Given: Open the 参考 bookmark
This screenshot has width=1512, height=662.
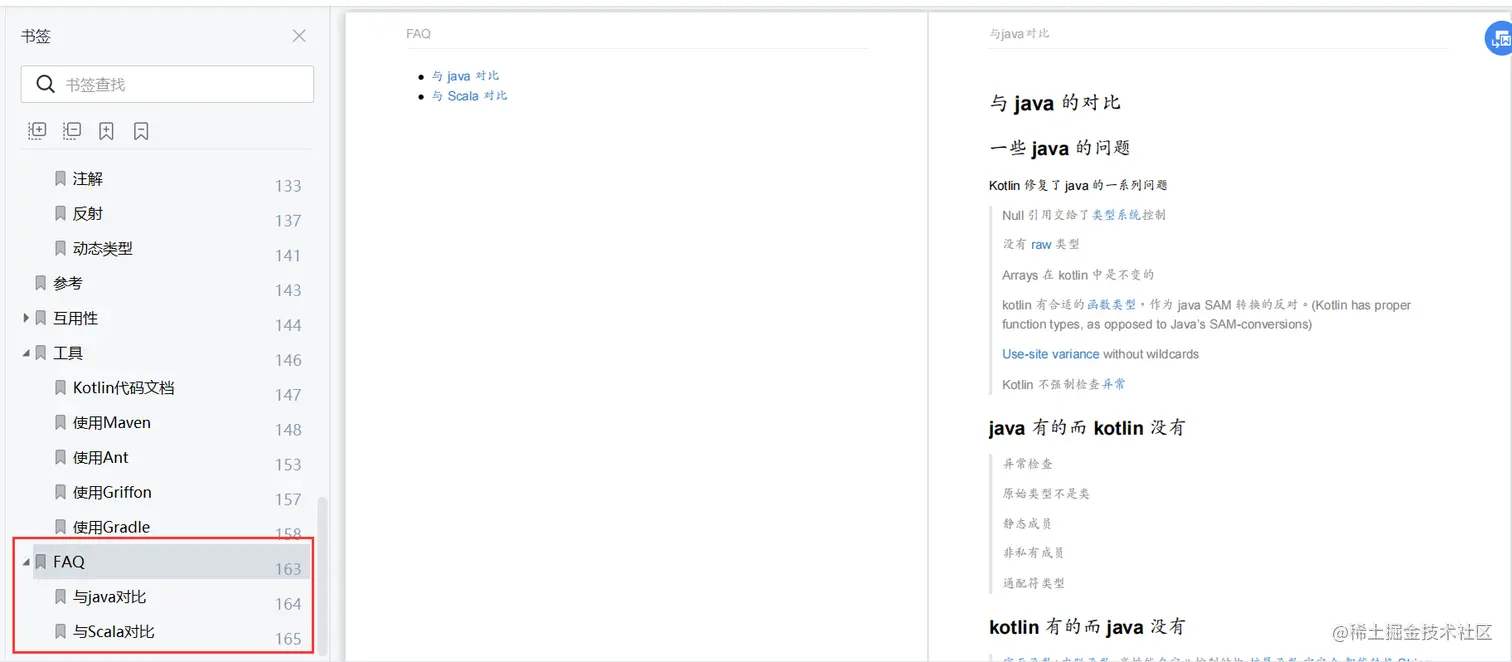Looking at the screenshot, I should point(68,284).
